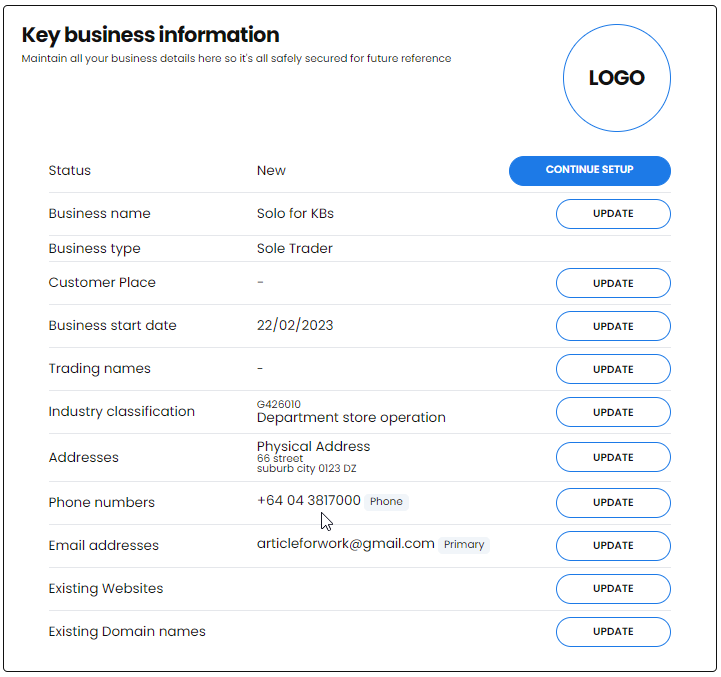The width and height of the screenshot is (721, 677).
Task: Click the circular LOGO placeholder
Action: 617,78
